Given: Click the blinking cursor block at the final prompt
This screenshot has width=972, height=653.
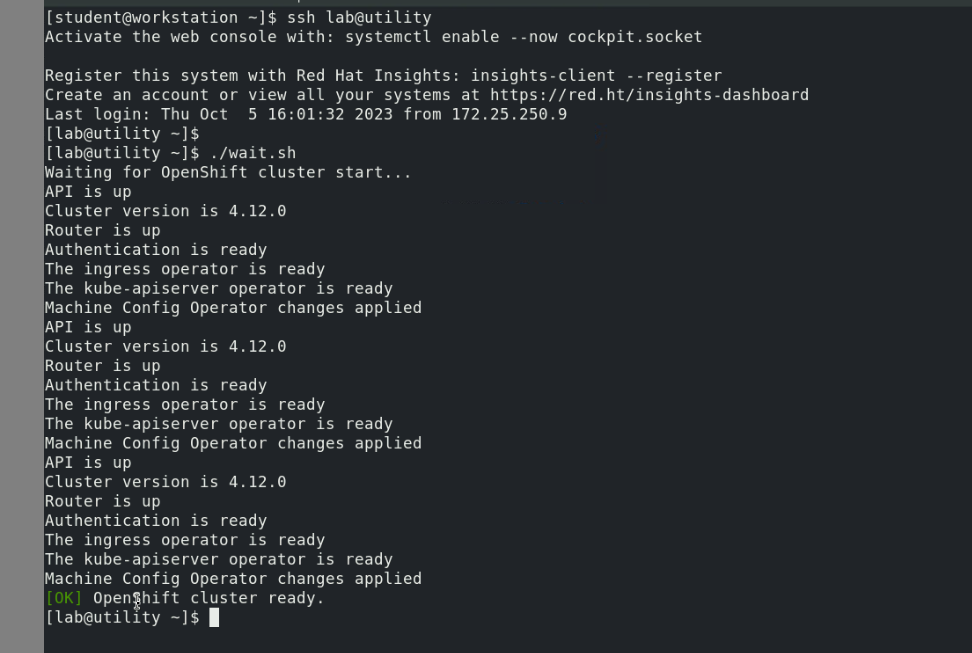Looking at the screenshot, I should (x=214, y=618).
